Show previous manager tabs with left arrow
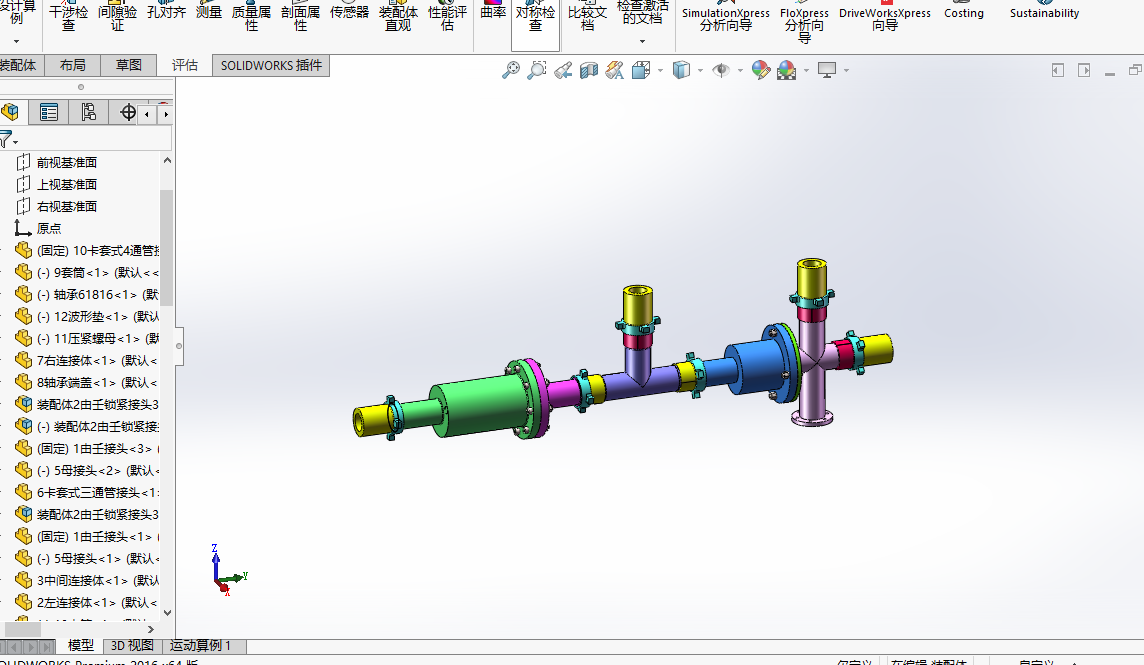The height and width of the screenshot is (665, 1144). pyautogui.click(x=147, y=114)
